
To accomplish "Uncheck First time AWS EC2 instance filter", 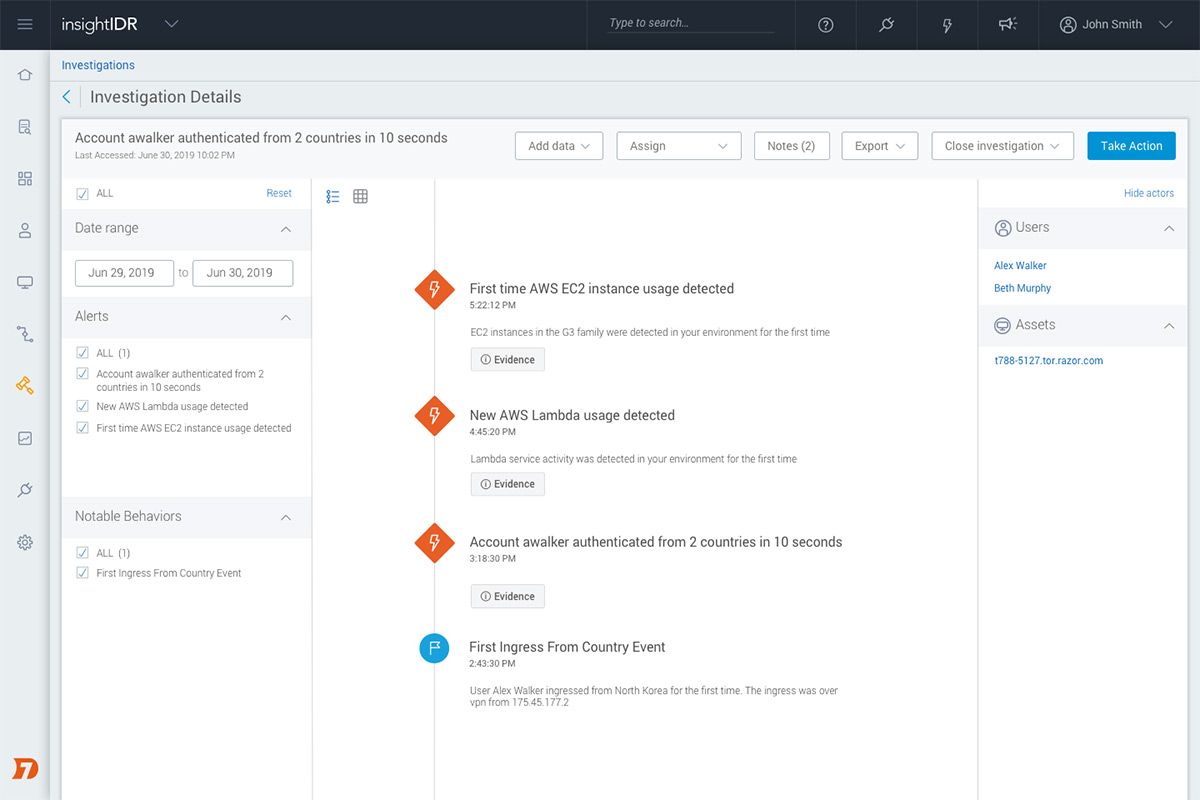I will (83, 428).
